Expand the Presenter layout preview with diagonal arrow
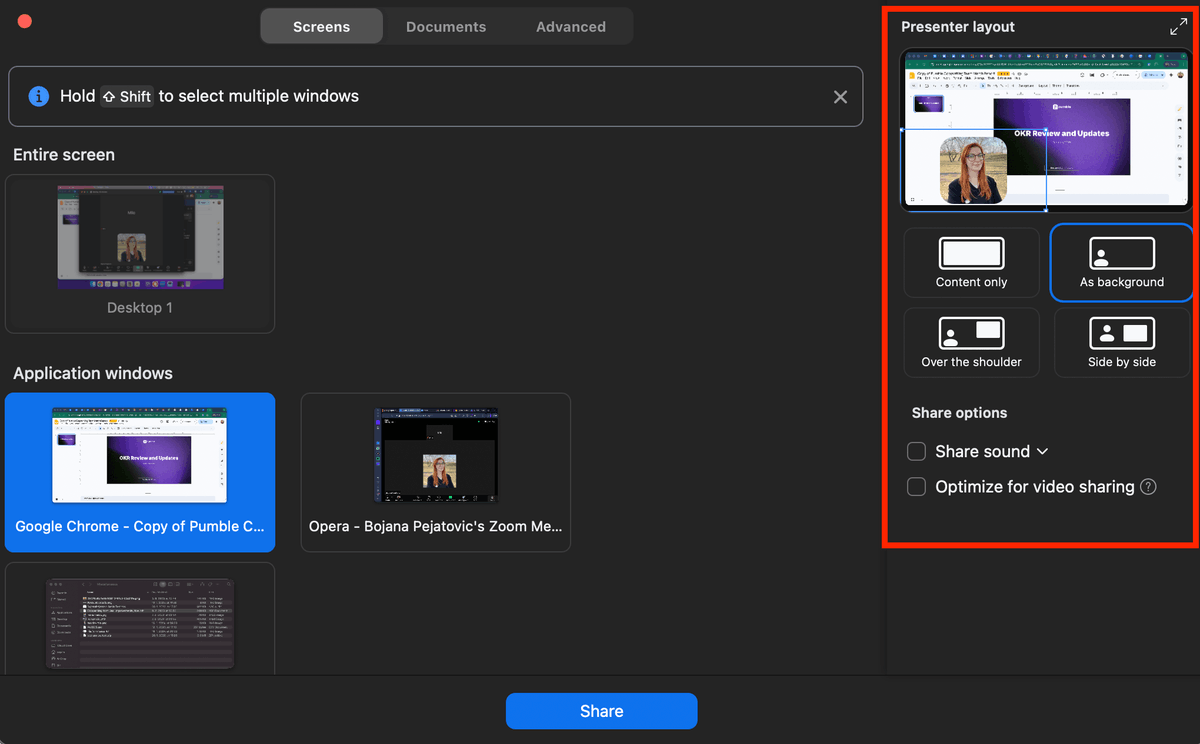1200x744 pixels. point(1178,26)
